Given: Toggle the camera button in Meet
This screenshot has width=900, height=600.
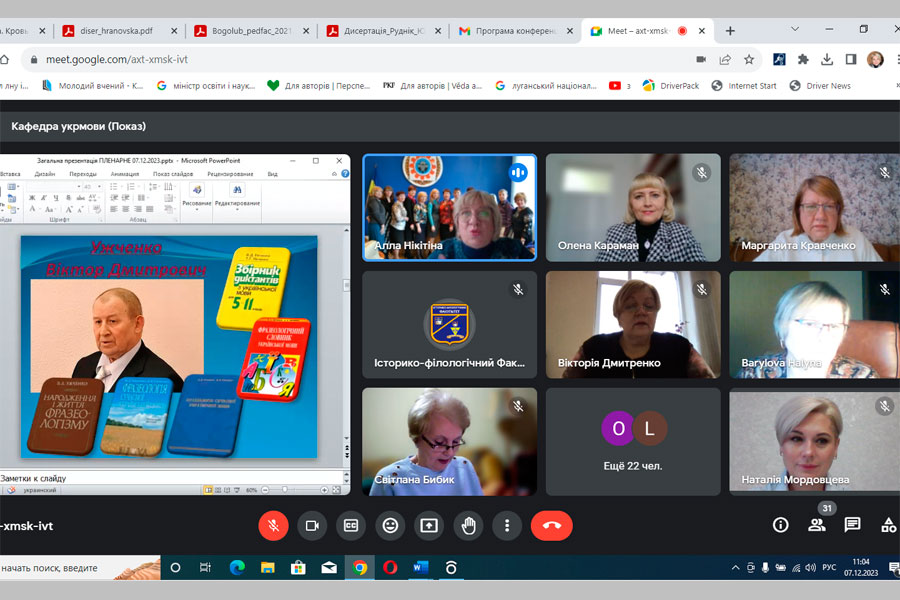Looking at the screenshot, I should pyautogui.click(x=312, y=525).
